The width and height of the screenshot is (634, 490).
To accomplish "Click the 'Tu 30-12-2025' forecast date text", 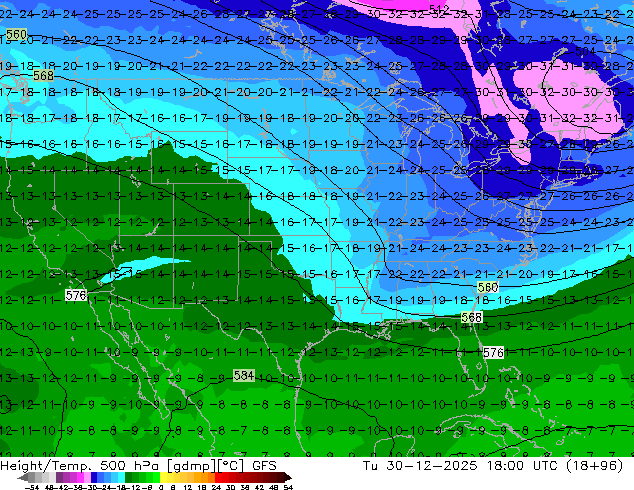I will click(420, 466).
